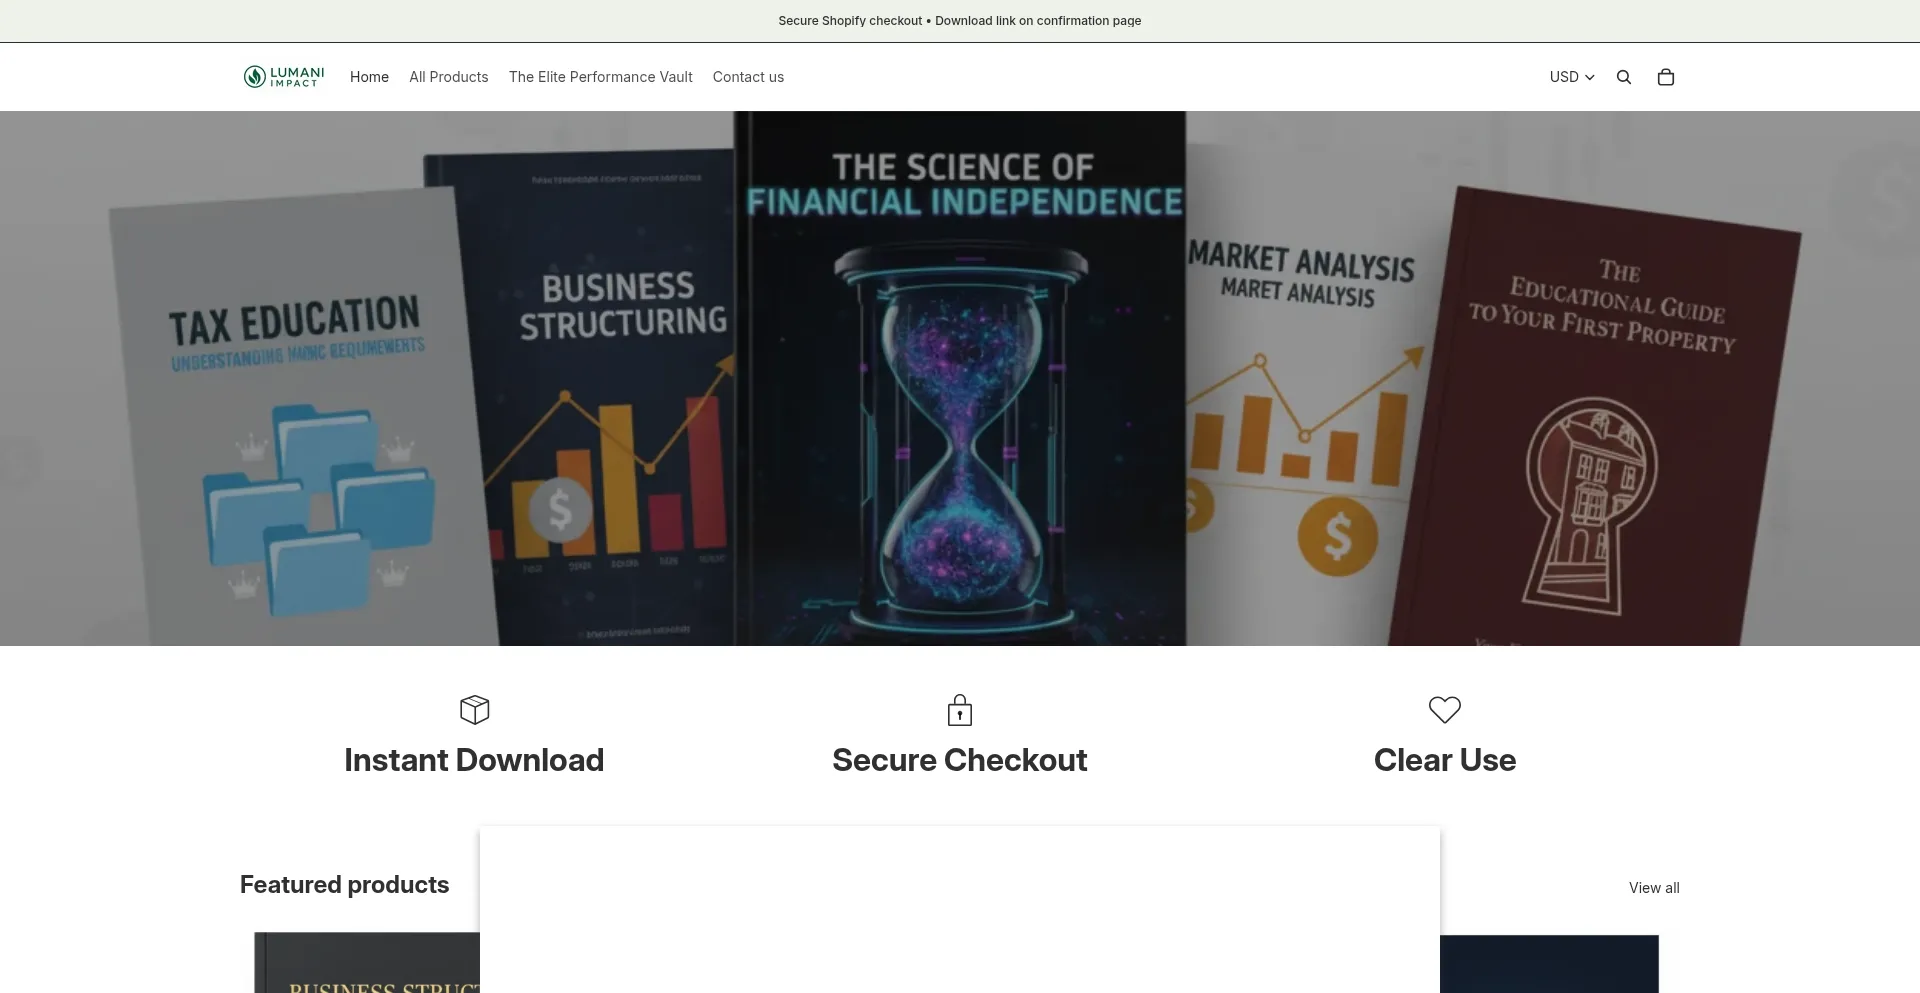
Task: Click Educational Guide to First Property book
Action: click(x=1600, y=420)
